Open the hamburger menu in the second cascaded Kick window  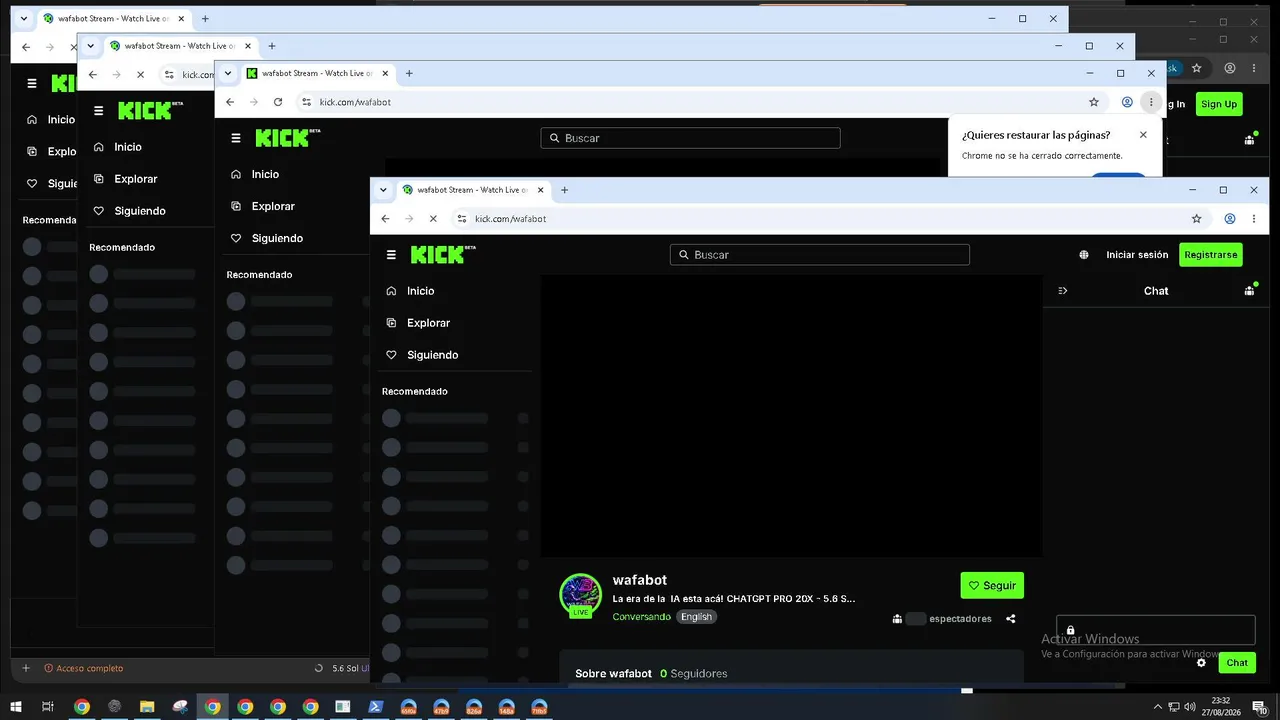tap(98, 111)
